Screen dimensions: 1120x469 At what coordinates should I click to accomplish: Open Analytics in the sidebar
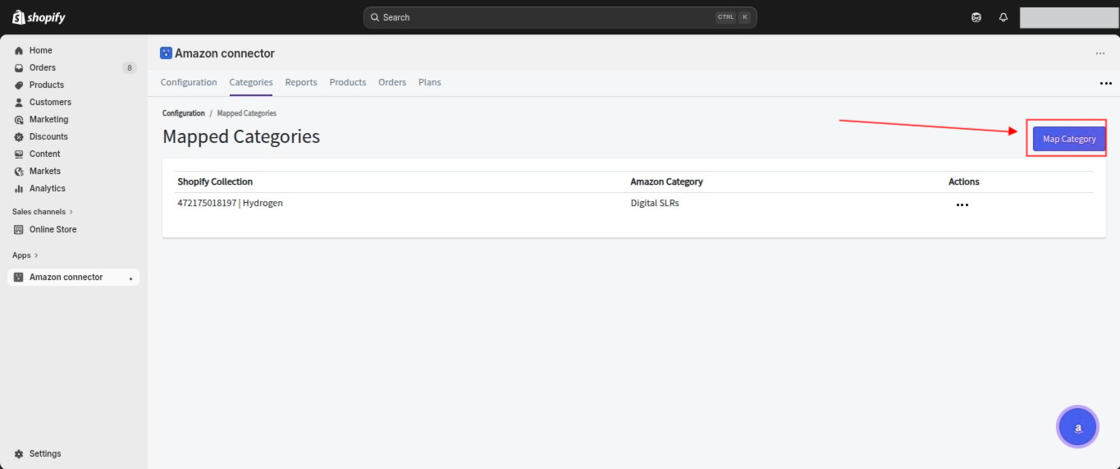pyautogui.click(x=47, y=188)
